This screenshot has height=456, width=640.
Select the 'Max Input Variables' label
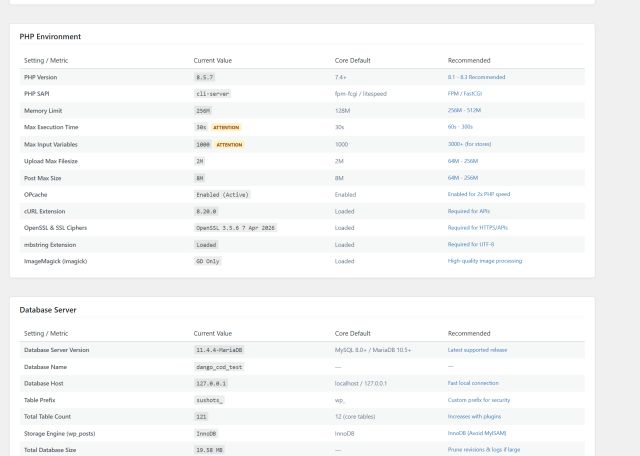tap(51, 145)
